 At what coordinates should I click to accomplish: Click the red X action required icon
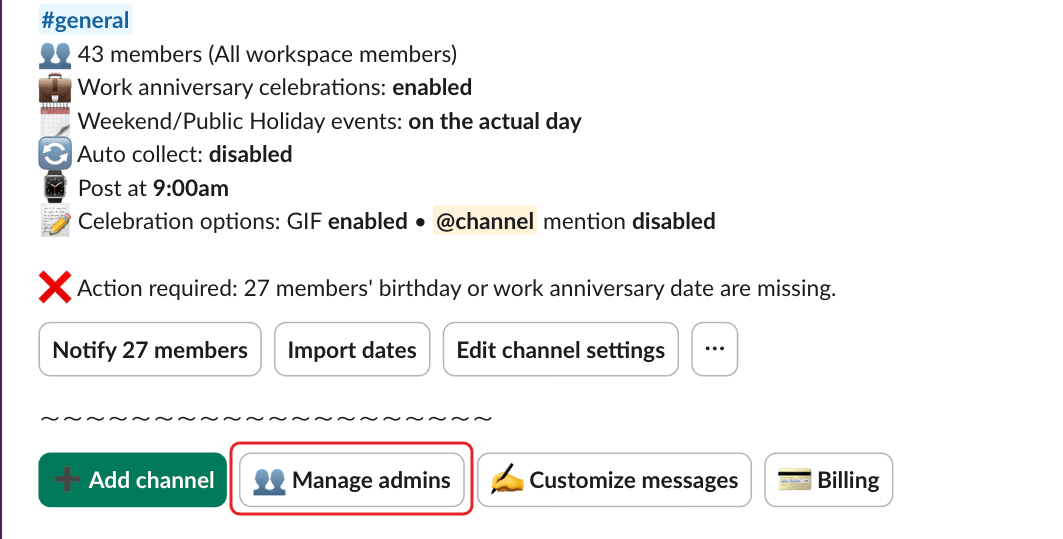click(x=54, y=287)
